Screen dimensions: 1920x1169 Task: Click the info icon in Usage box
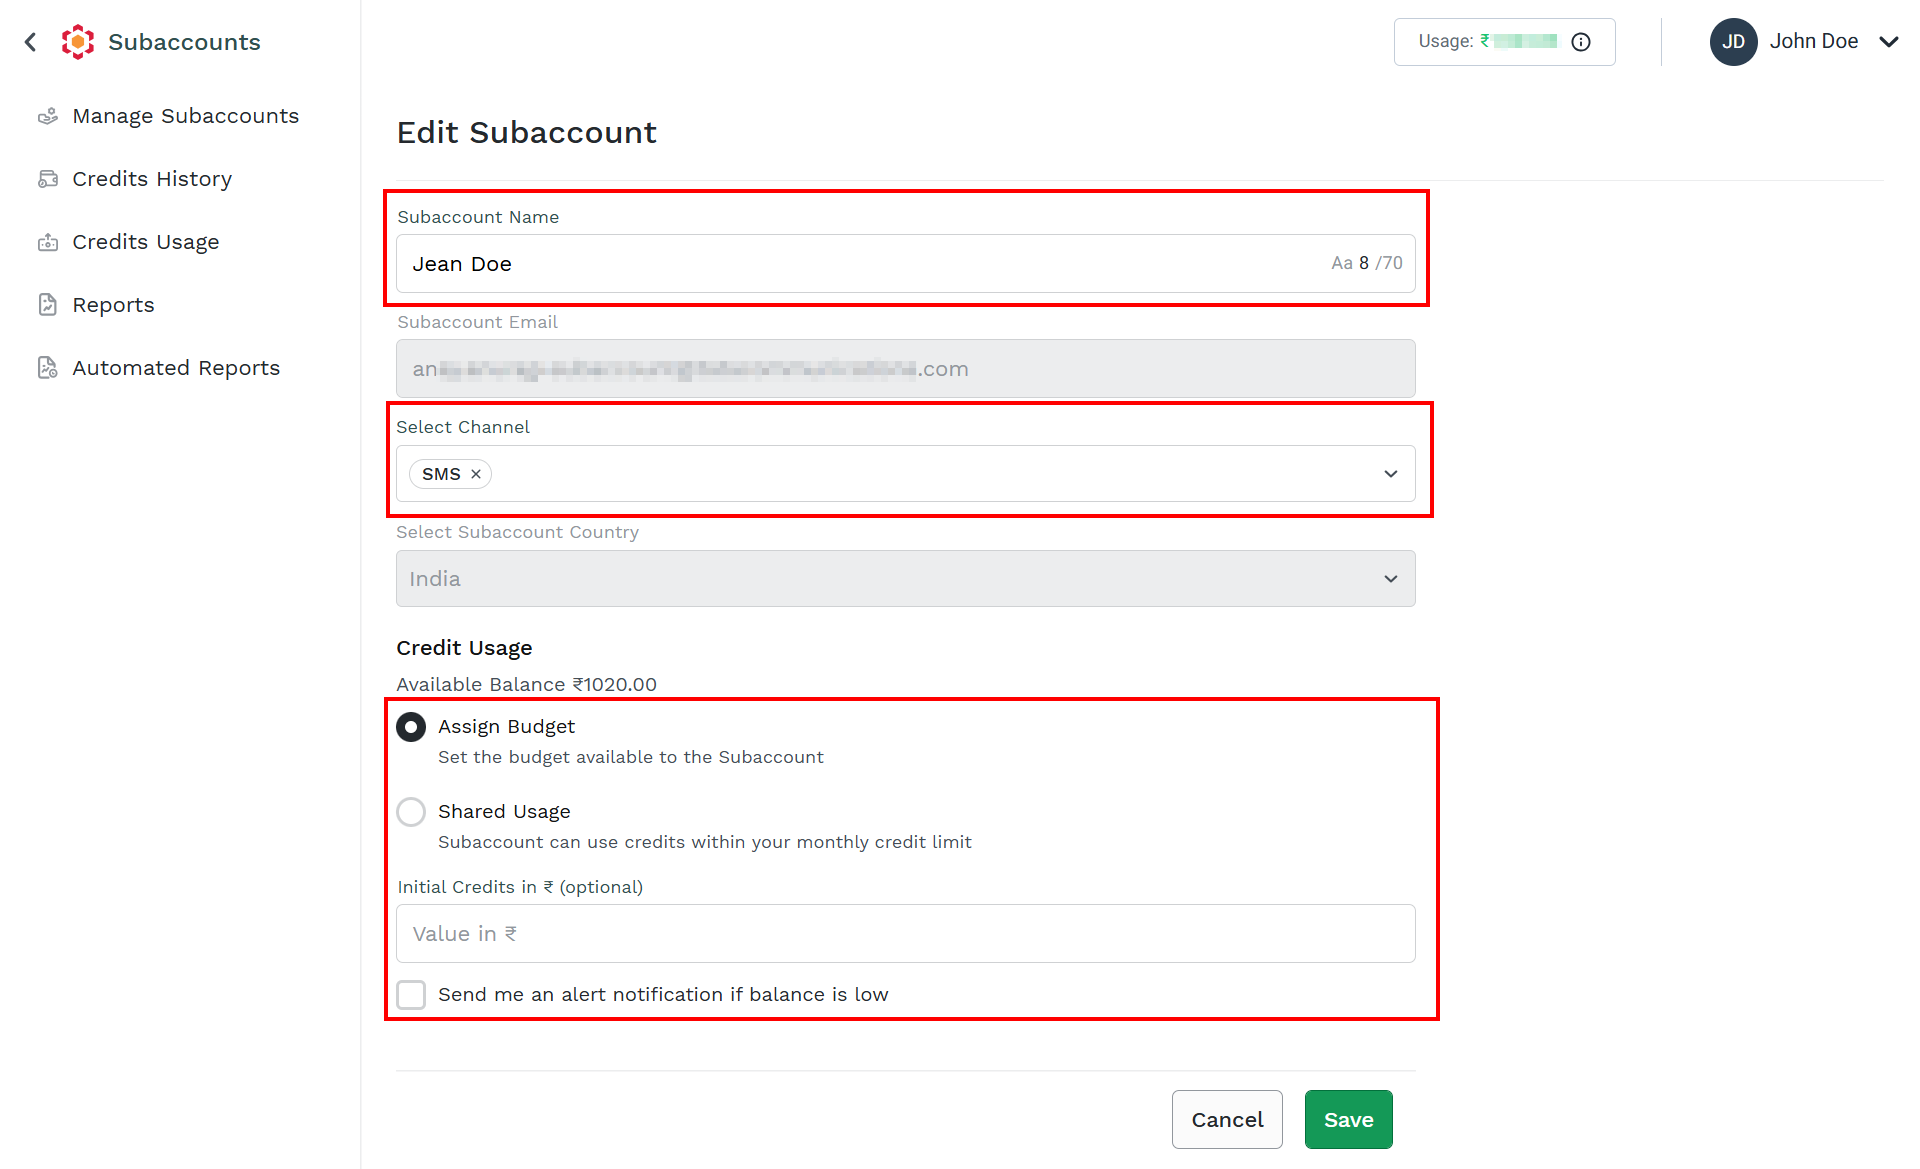coord(1581,42)
